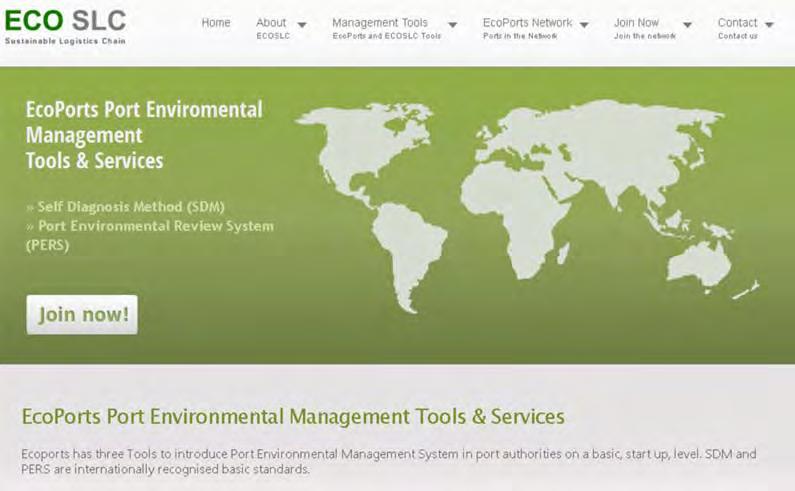Click the 'Sustainable Logistics Chain' tagline

(x=65, y=41)
